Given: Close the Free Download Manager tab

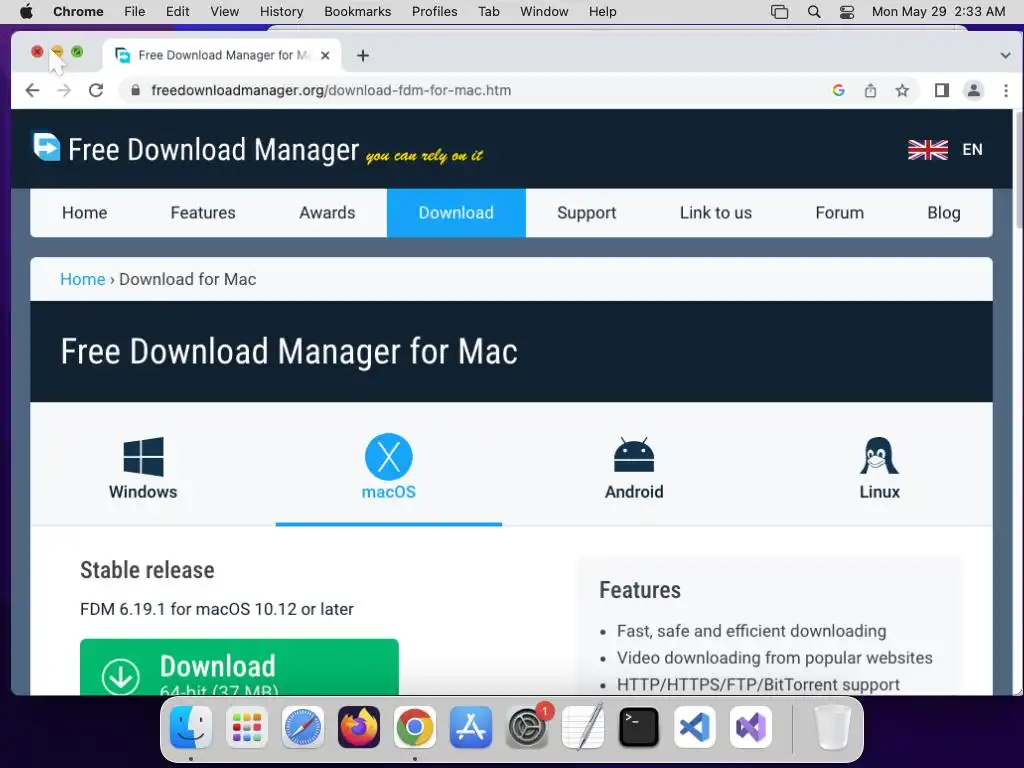Looking at the screenshot, I should pos(325,56).
